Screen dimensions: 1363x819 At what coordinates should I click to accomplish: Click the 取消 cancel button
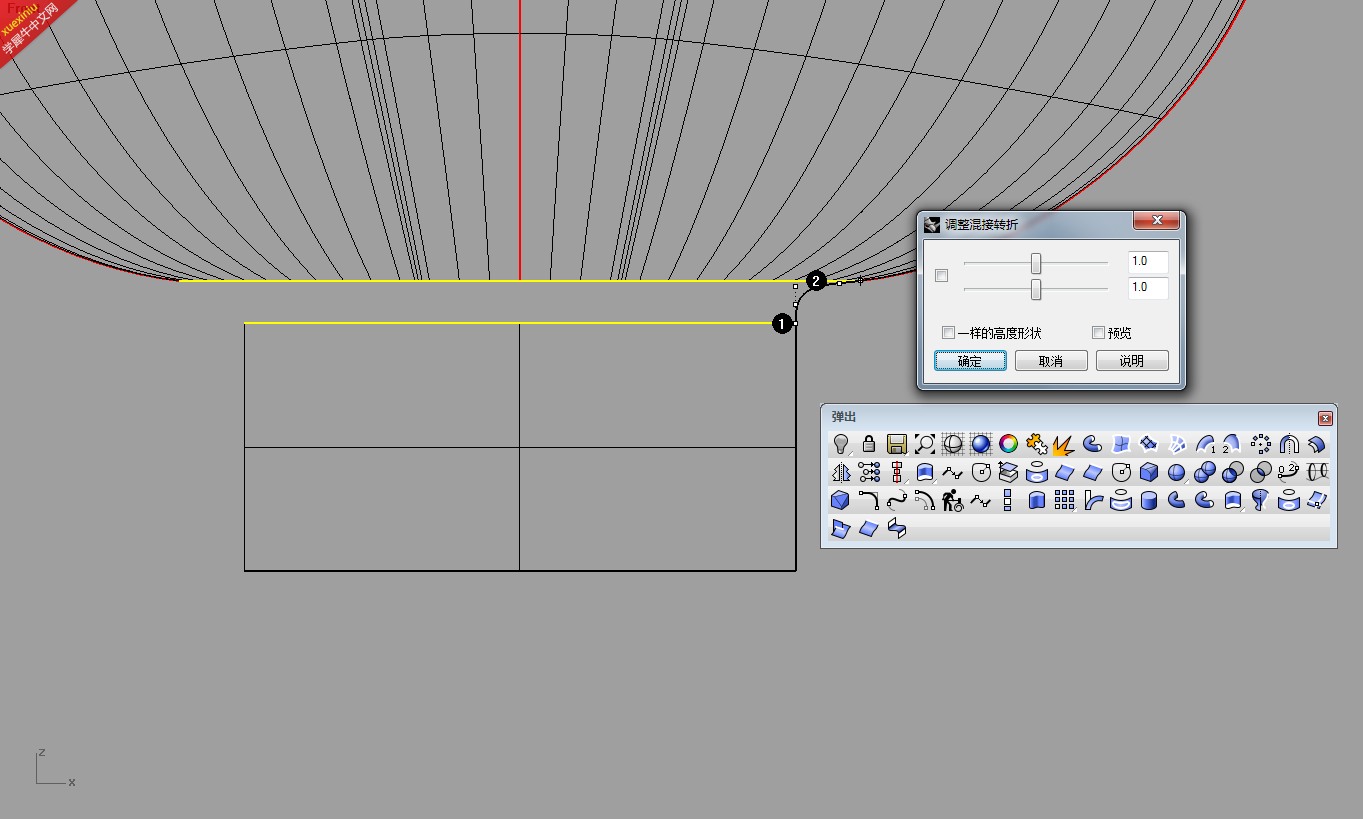click(x=1051, y=361)
